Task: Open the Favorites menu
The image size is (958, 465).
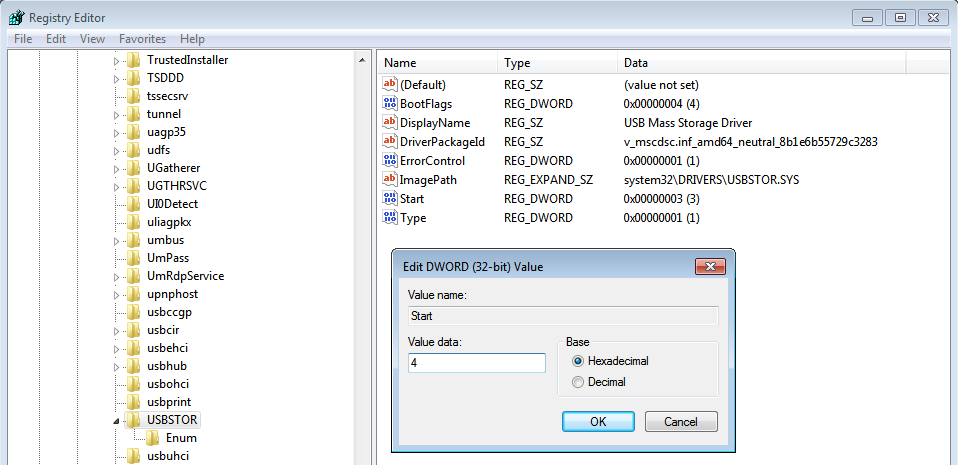Action: coord(142,39)
